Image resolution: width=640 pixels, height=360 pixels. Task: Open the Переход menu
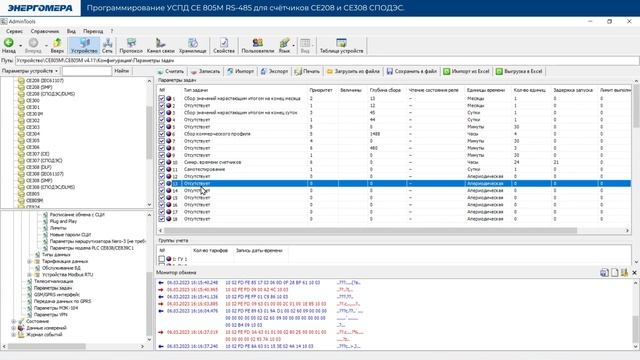point(93,31)
